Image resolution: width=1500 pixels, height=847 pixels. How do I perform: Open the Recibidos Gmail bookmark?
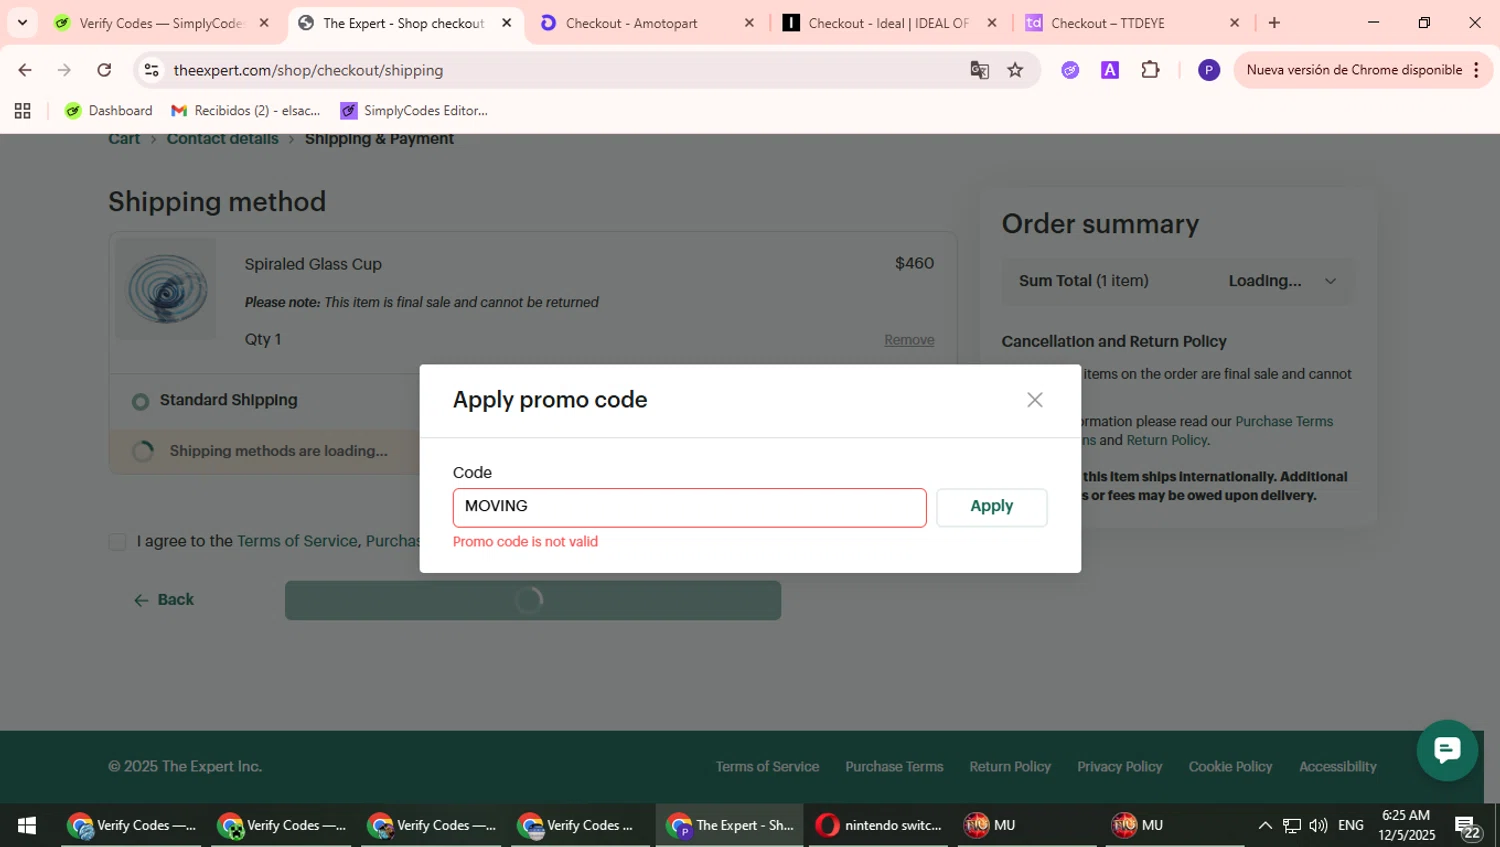coord(246,111)
